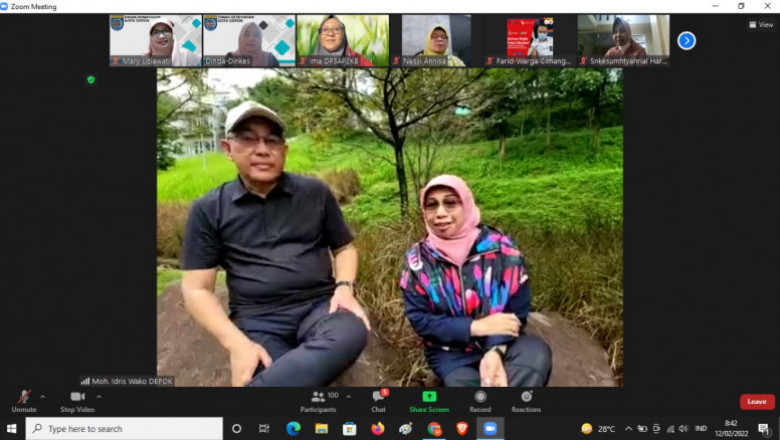Unmute the microphone
Image resolution: width=780 pixels, height=440 pixels.
(x=23, y=399)
